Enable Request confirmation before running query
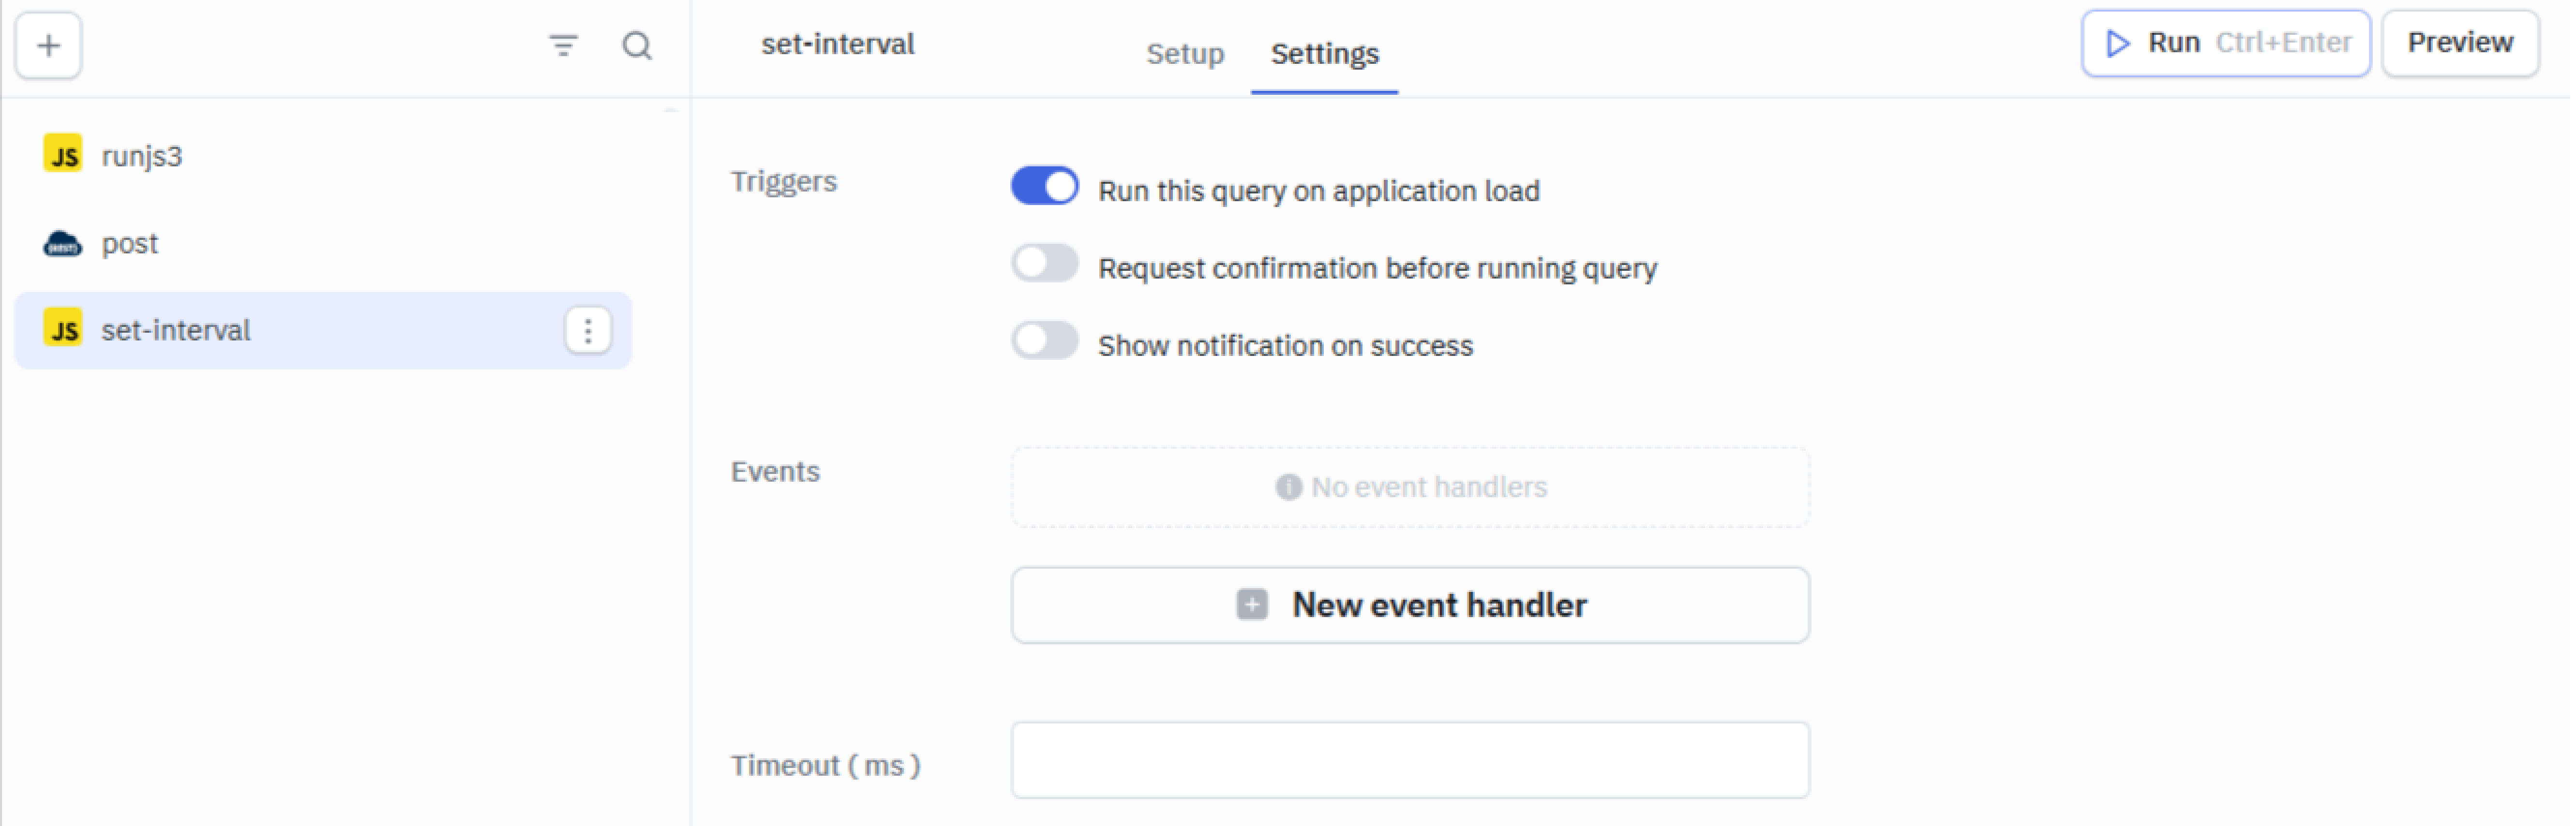 (1044, 265)
